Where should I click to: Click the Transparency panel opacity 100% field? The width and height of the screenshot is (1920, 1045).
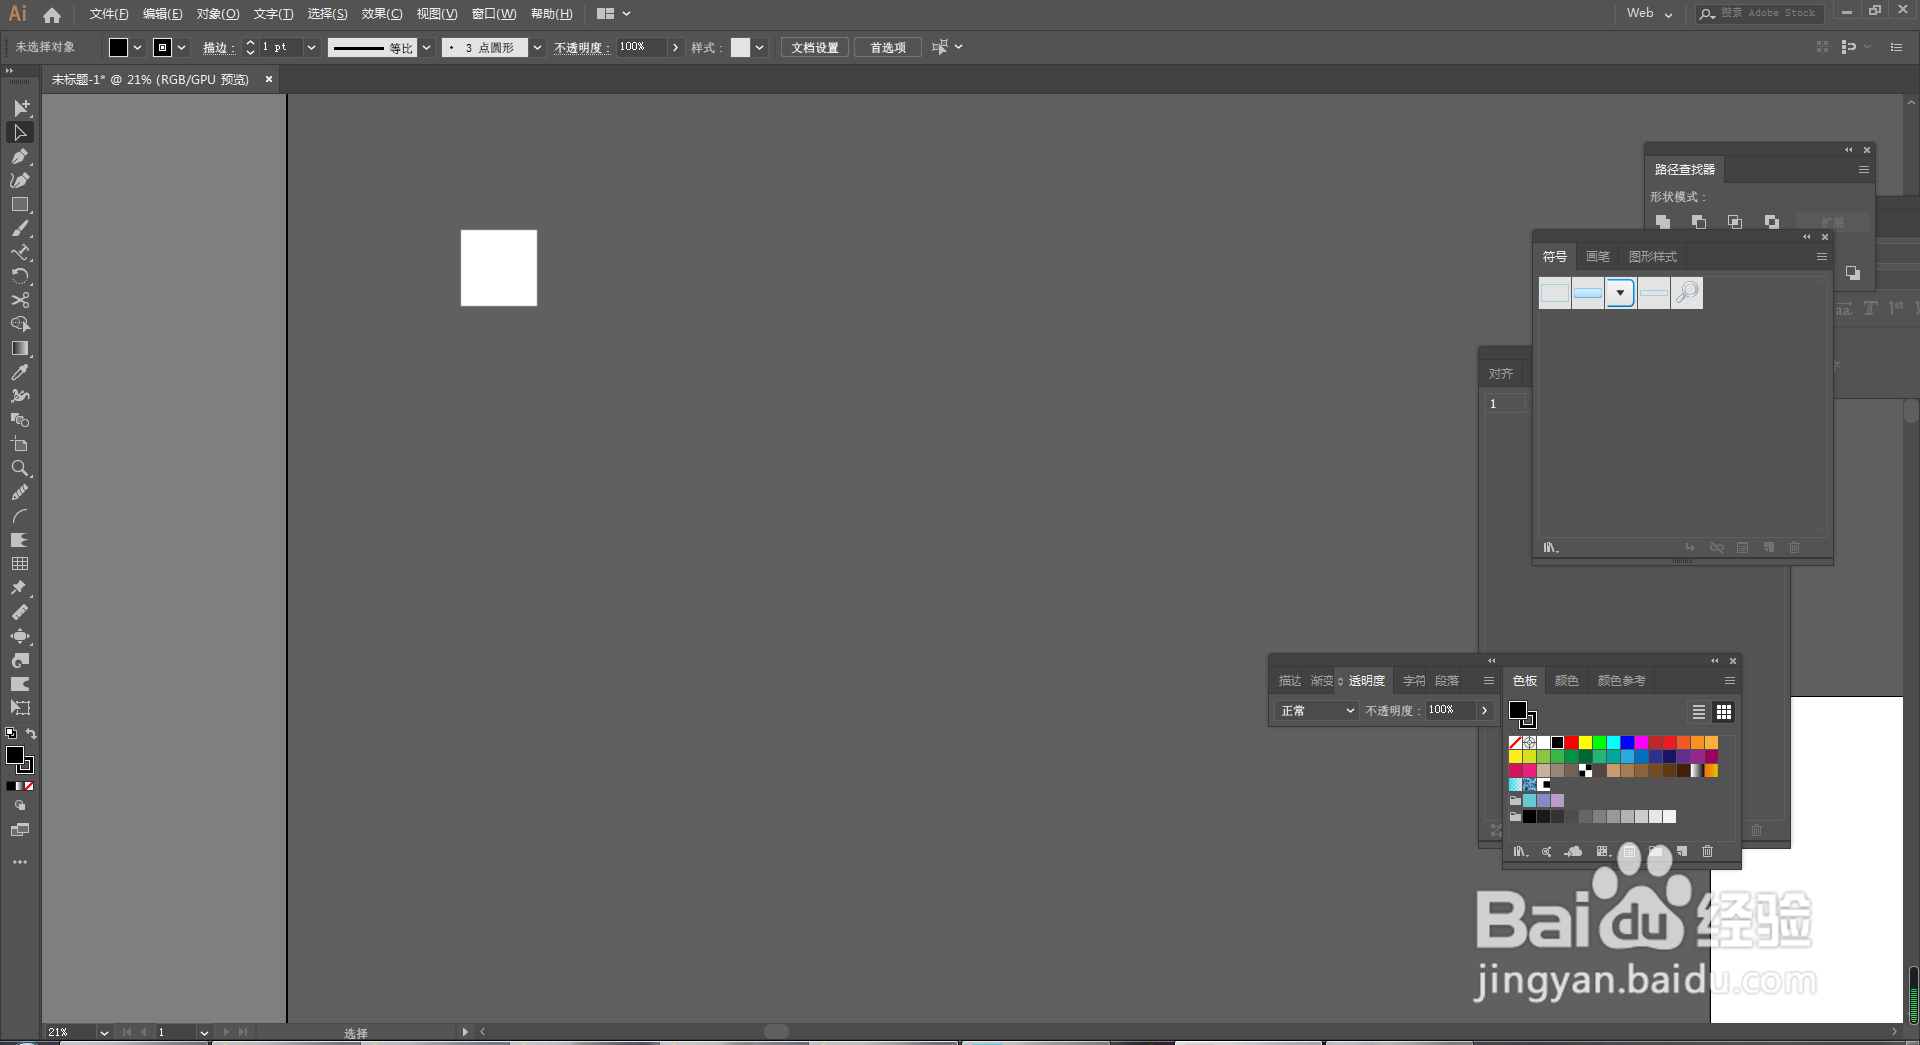coord(1449,710)
